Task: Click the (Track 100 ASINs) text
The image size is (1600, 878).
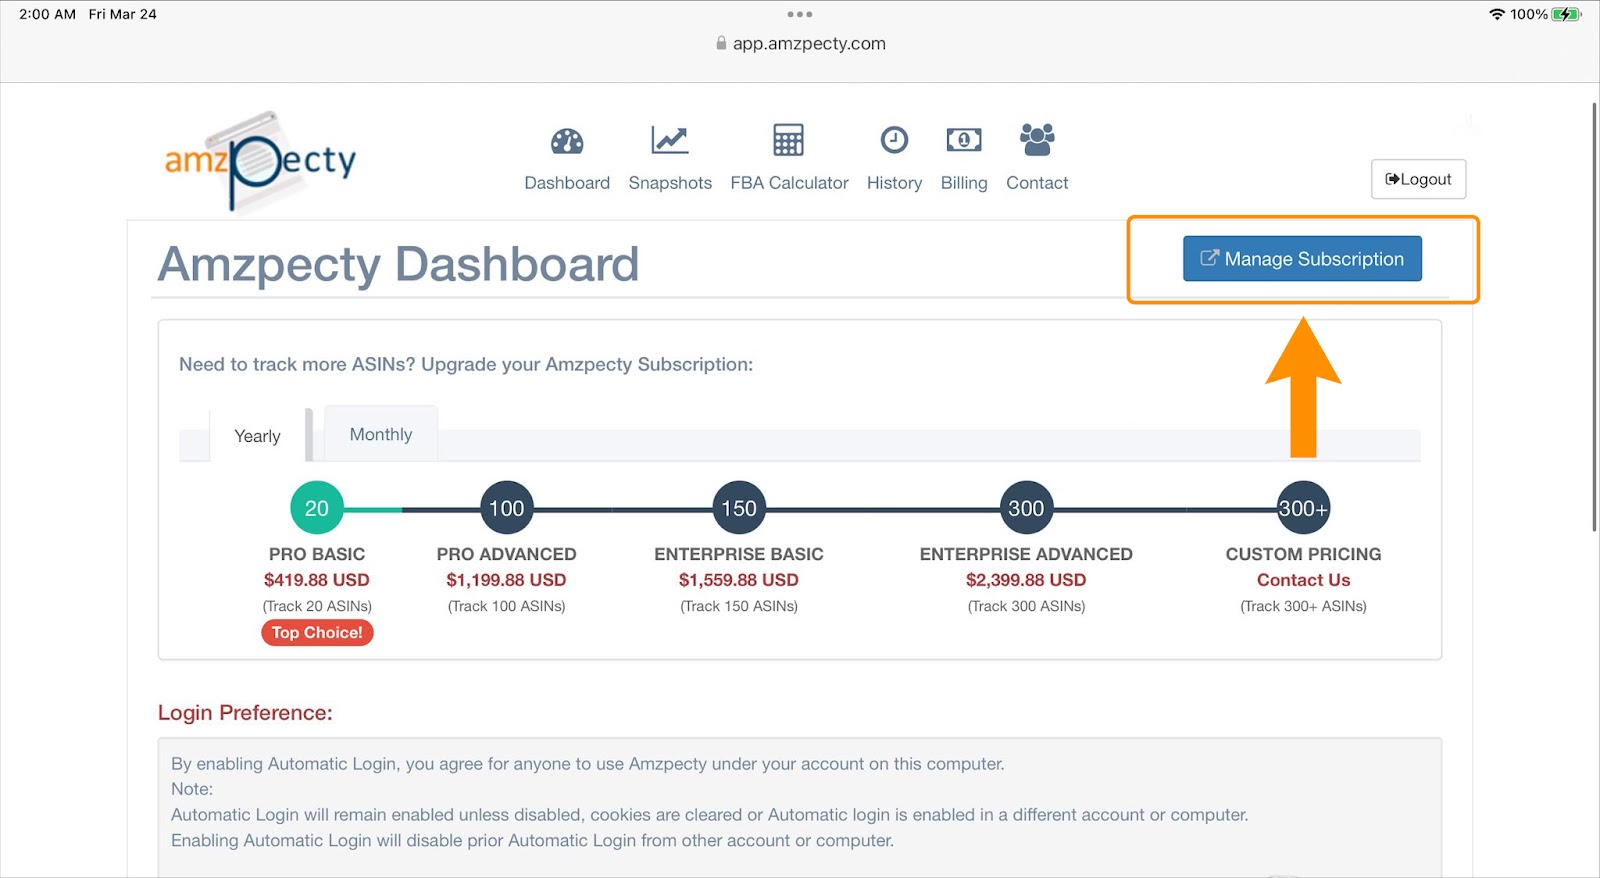Action: pyautogui.click(x=506, y=606)
